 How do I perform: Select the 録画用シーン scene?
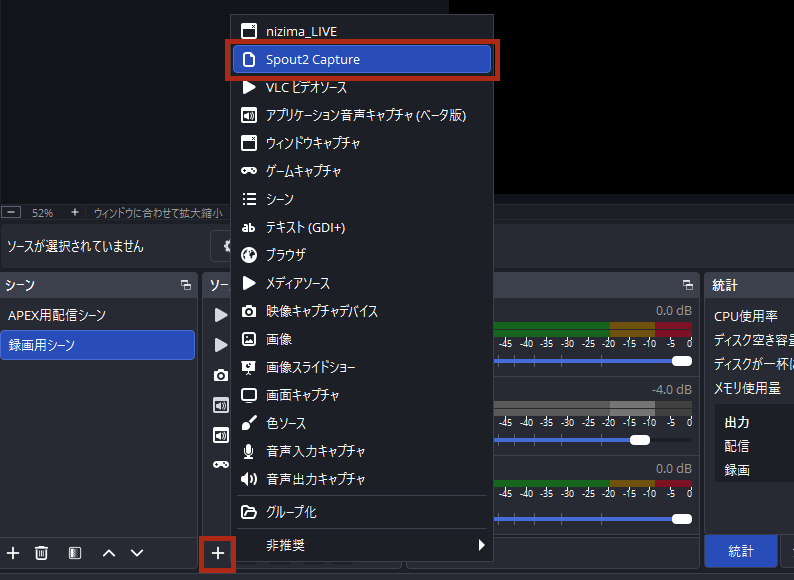(98, 345)
